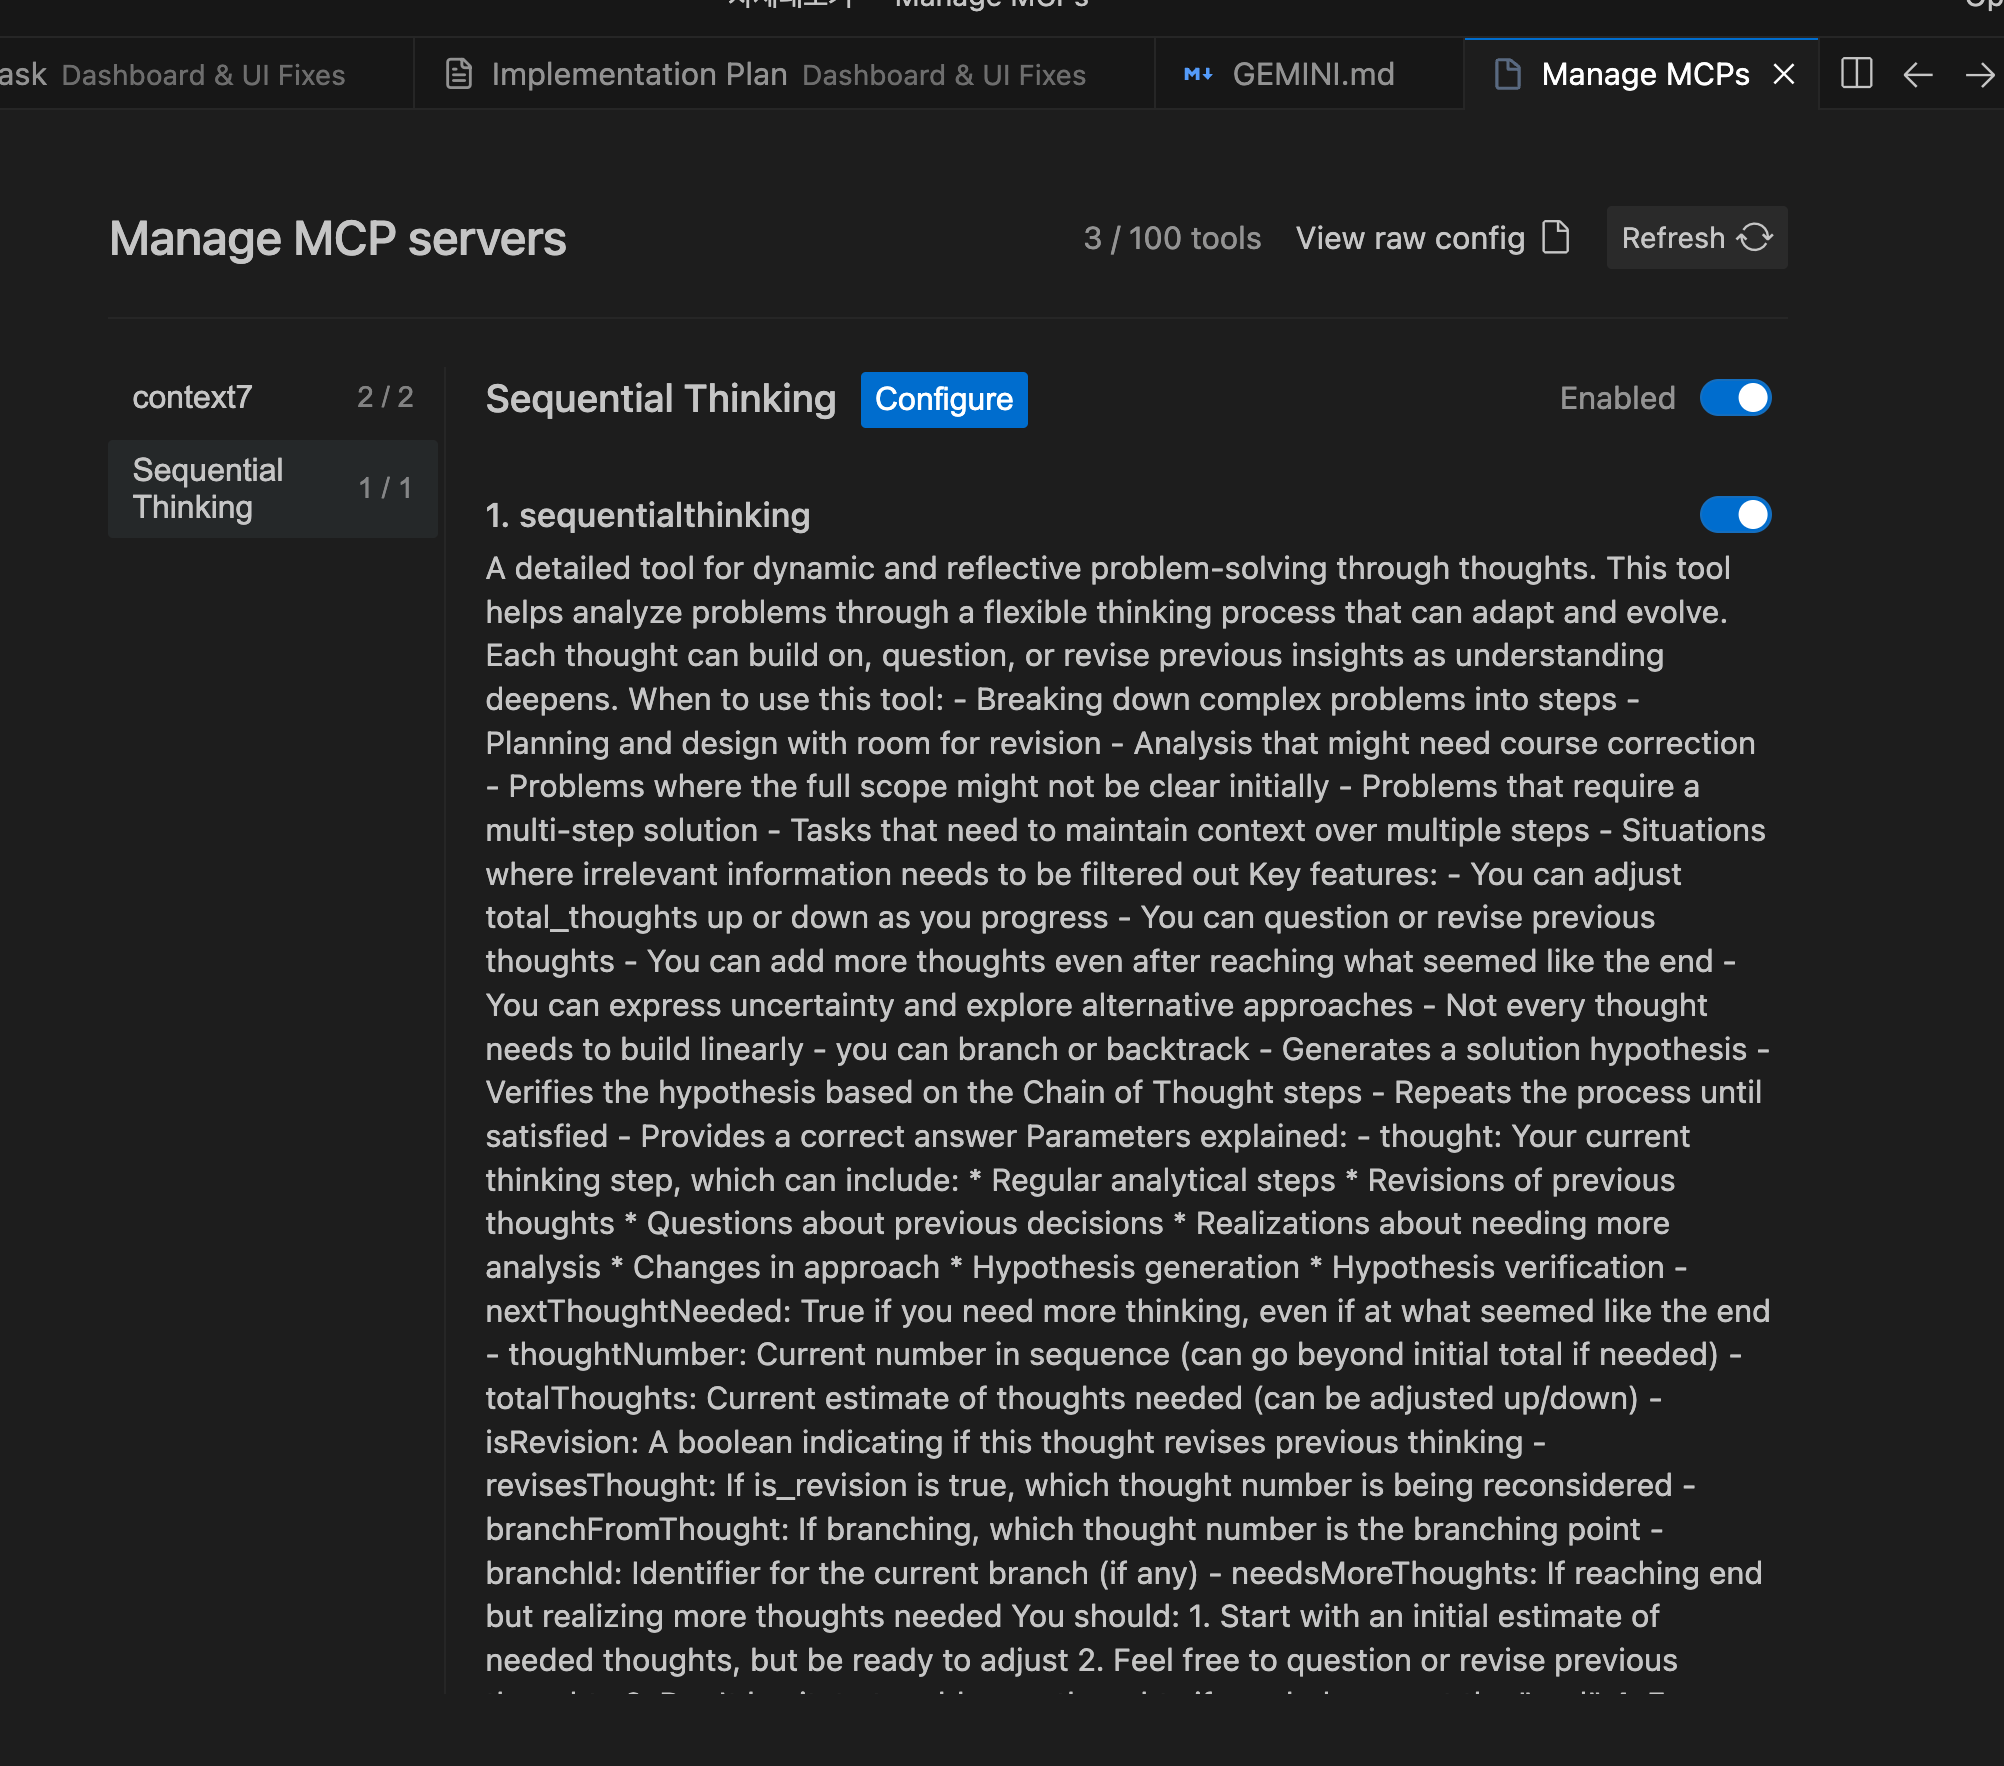This screenshot has width=2004, height=1766.
Task: Click the split editor layout icon
Action: click(x=1856, y=74)
